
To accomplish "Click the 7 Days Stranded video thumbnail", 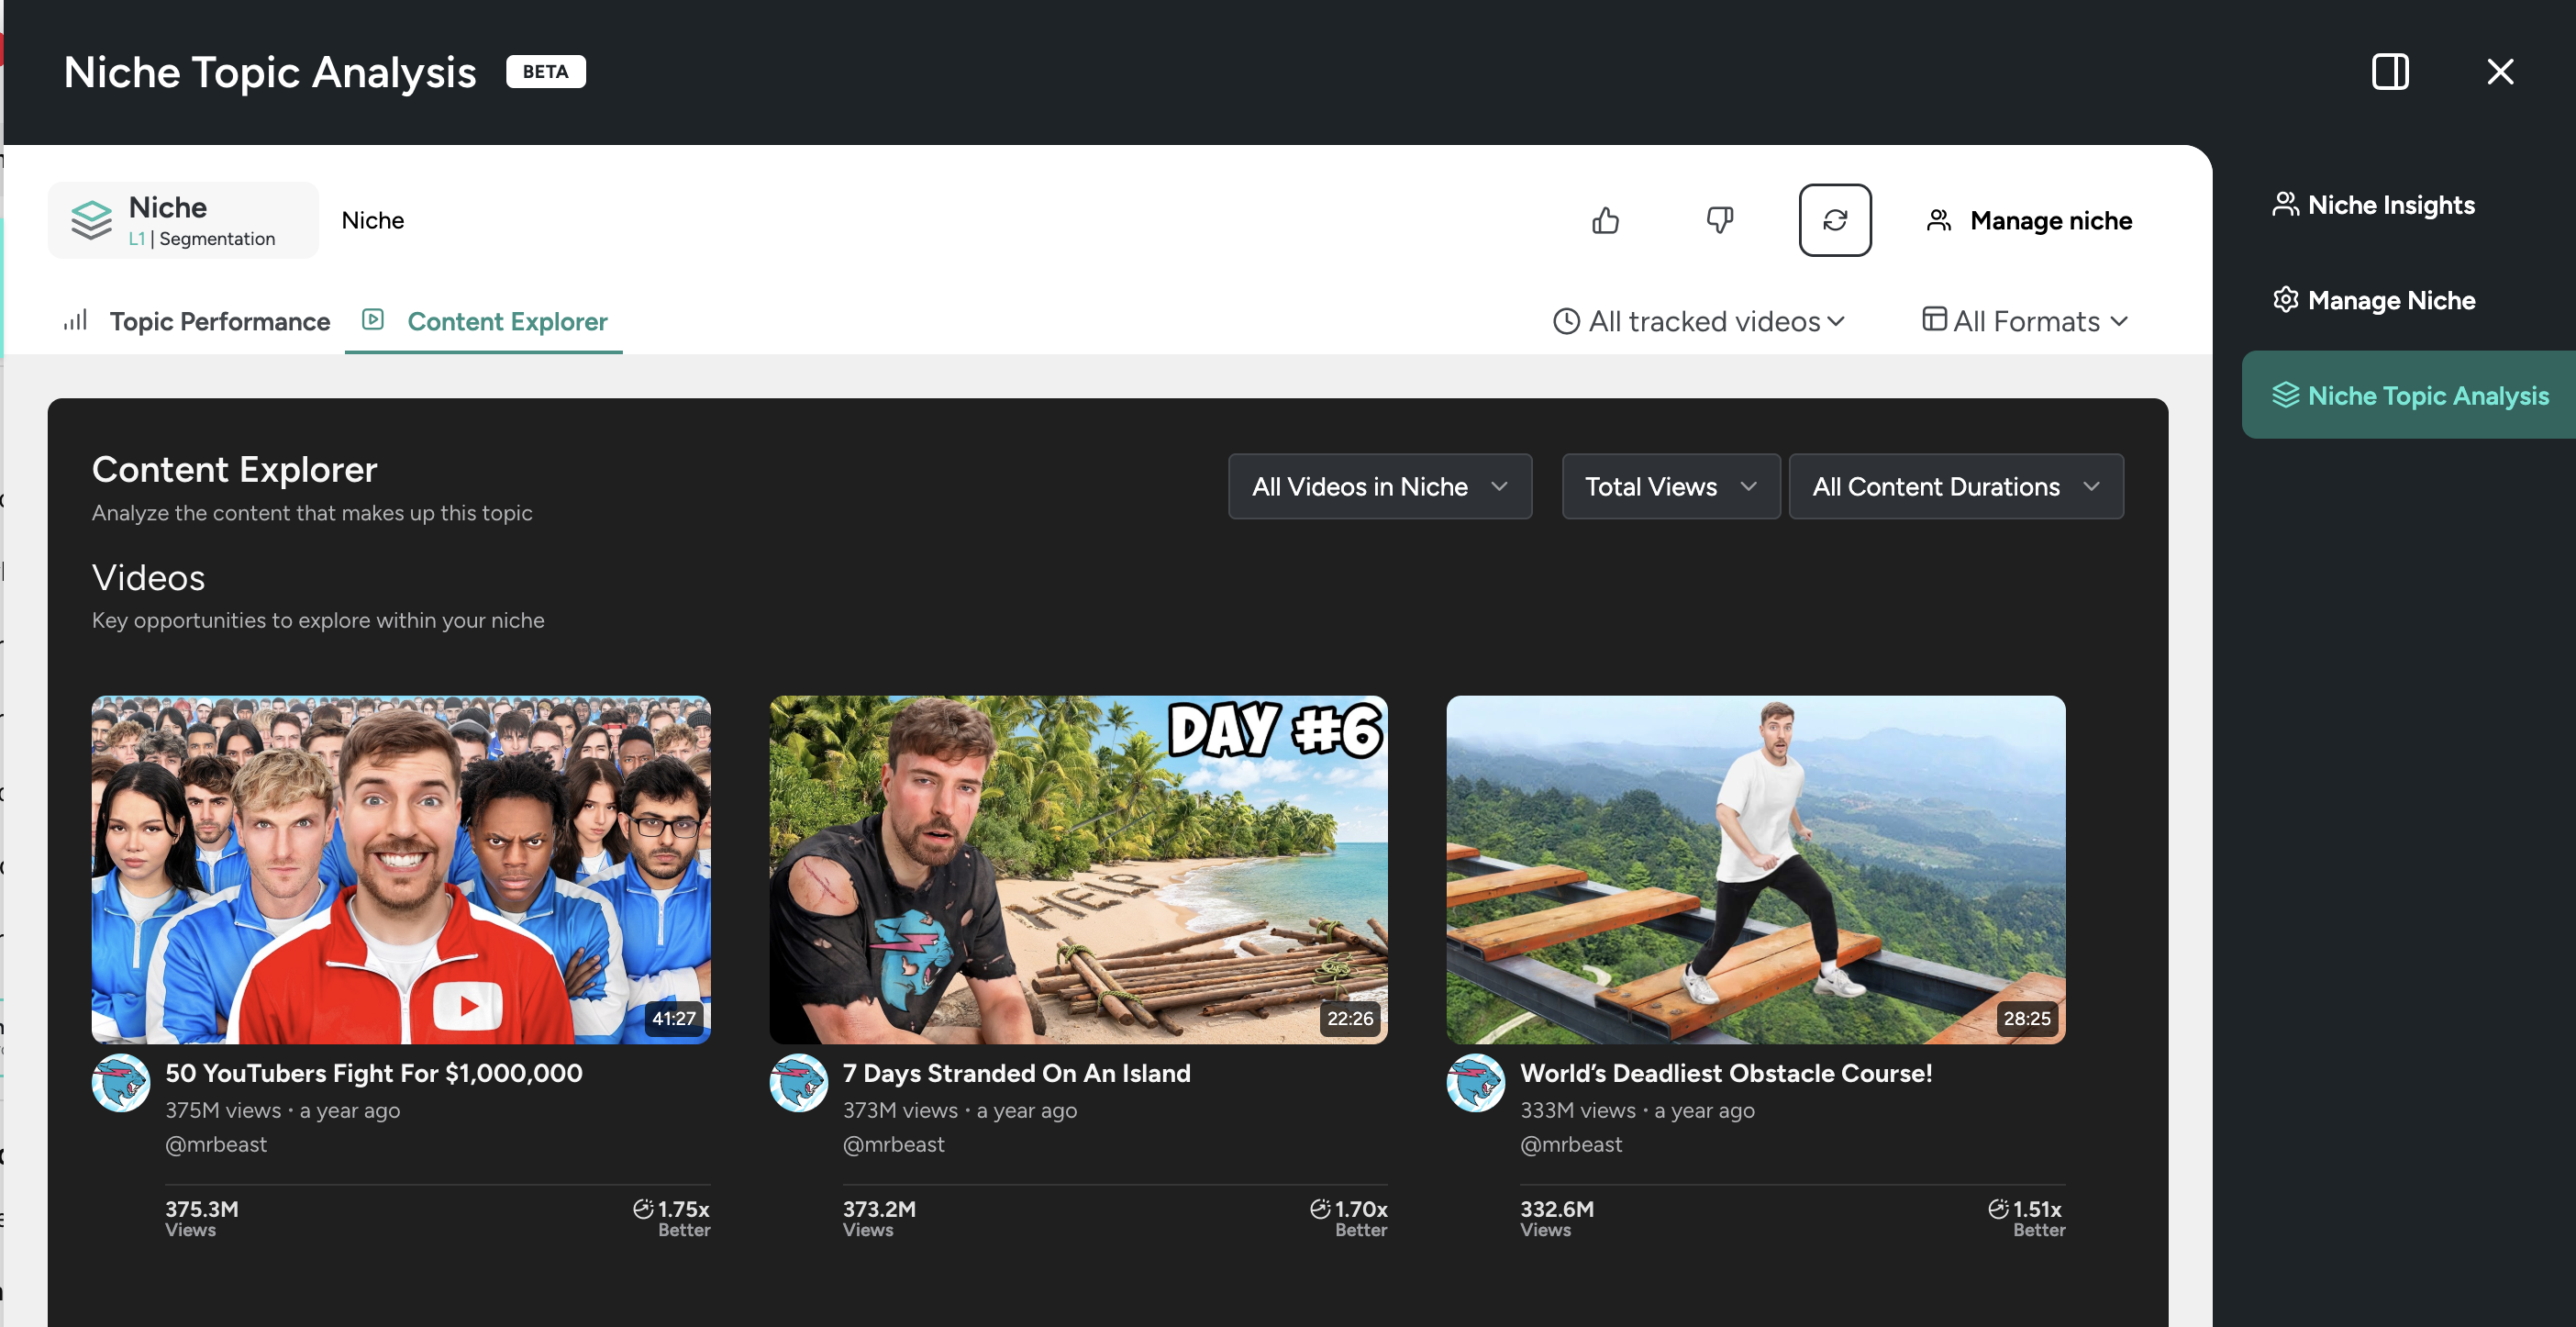I will (1078, 869).
